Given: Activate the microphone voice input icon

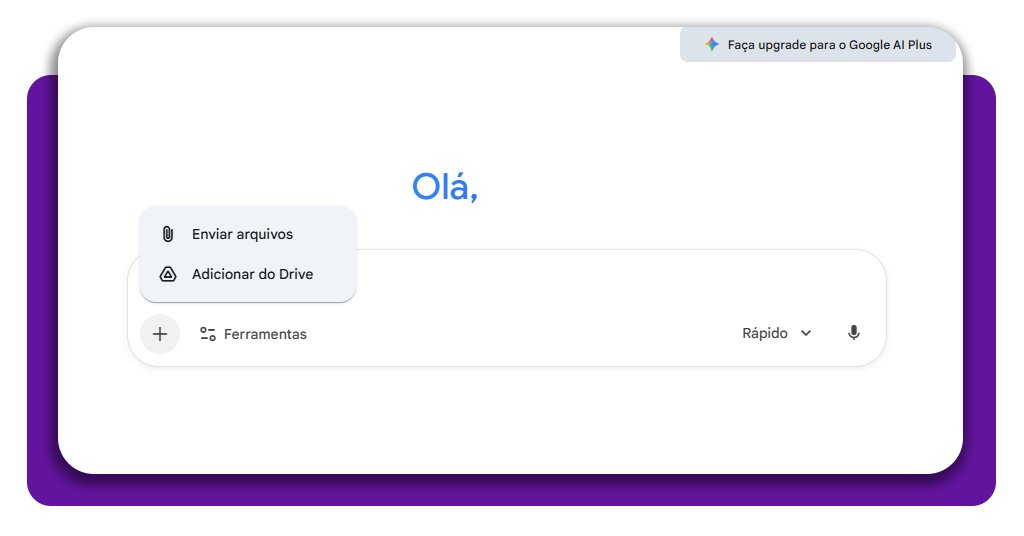Looking at the screenshot, I should coord(853,333).
